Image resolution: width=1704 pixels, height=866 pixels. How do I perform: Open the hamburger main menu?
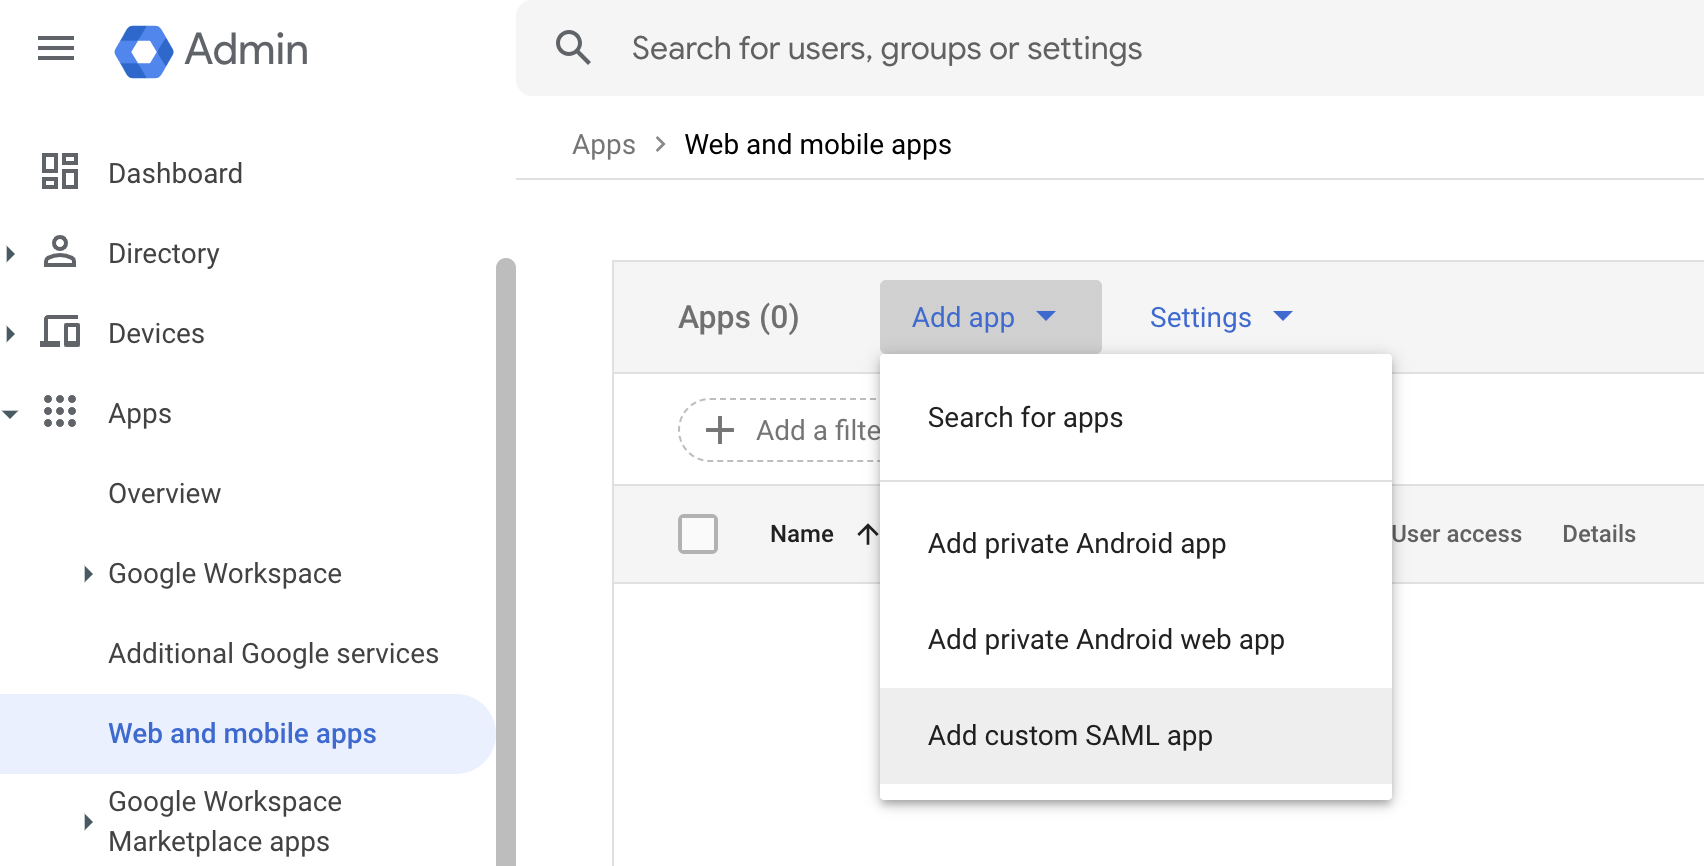(56, 48)
